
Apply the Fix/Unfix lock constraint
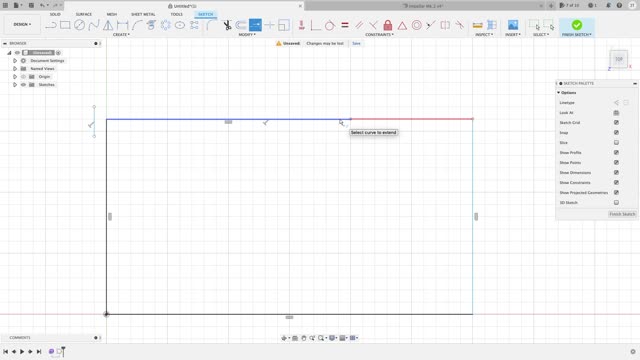[x=388, y=25]
